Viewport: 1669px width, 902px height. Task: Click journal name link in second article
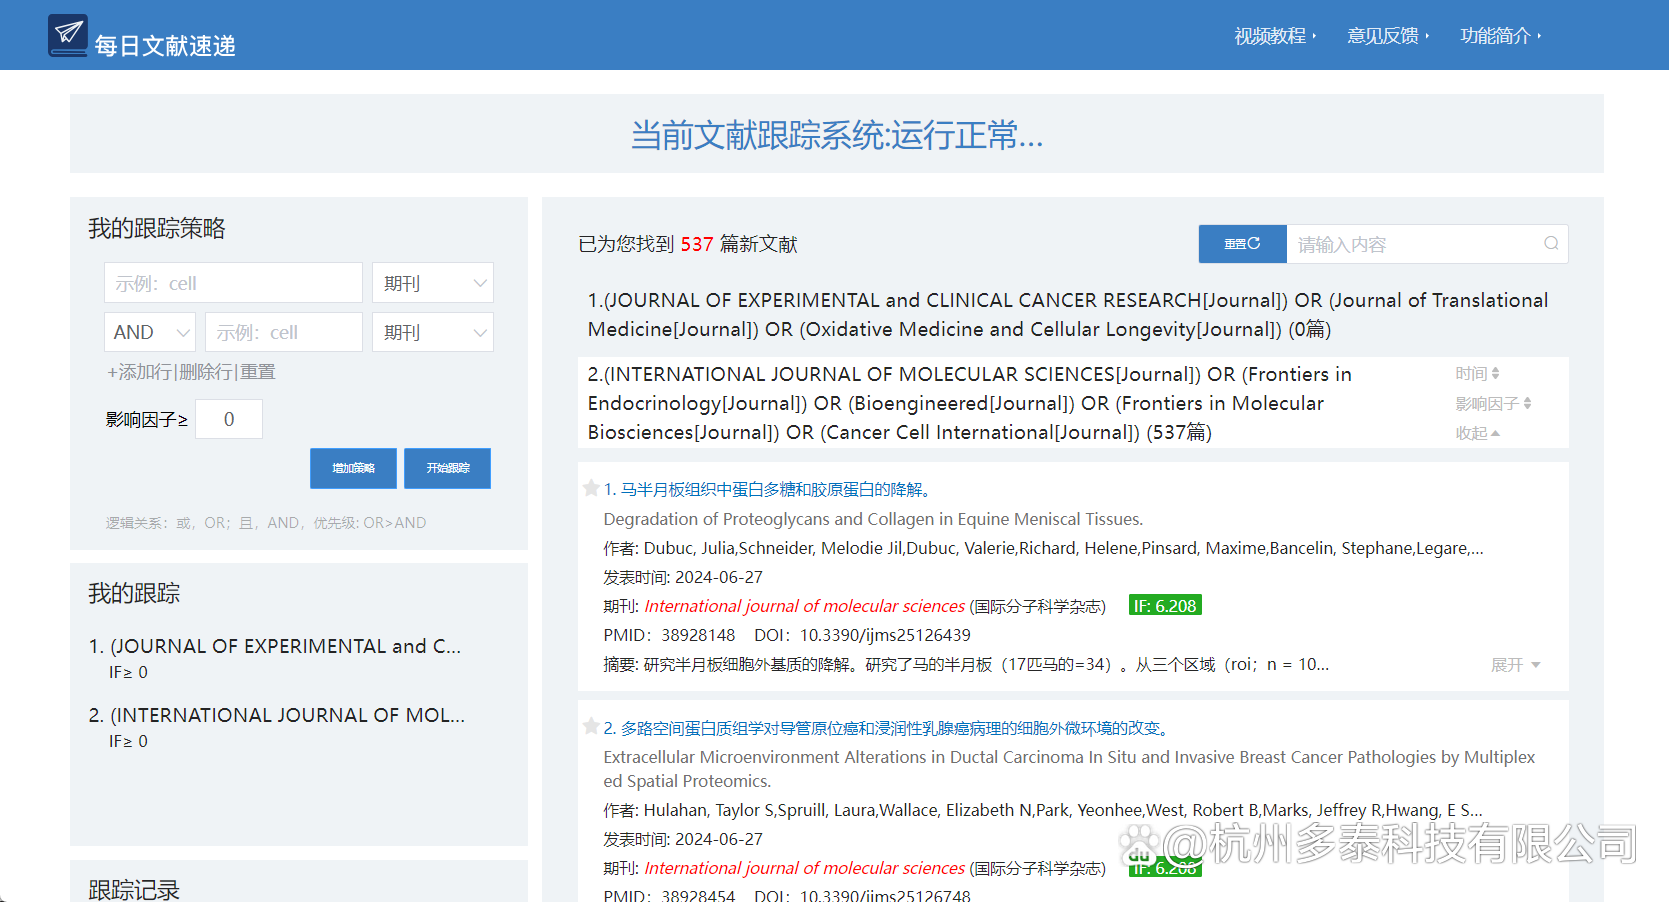click(805, 868)
